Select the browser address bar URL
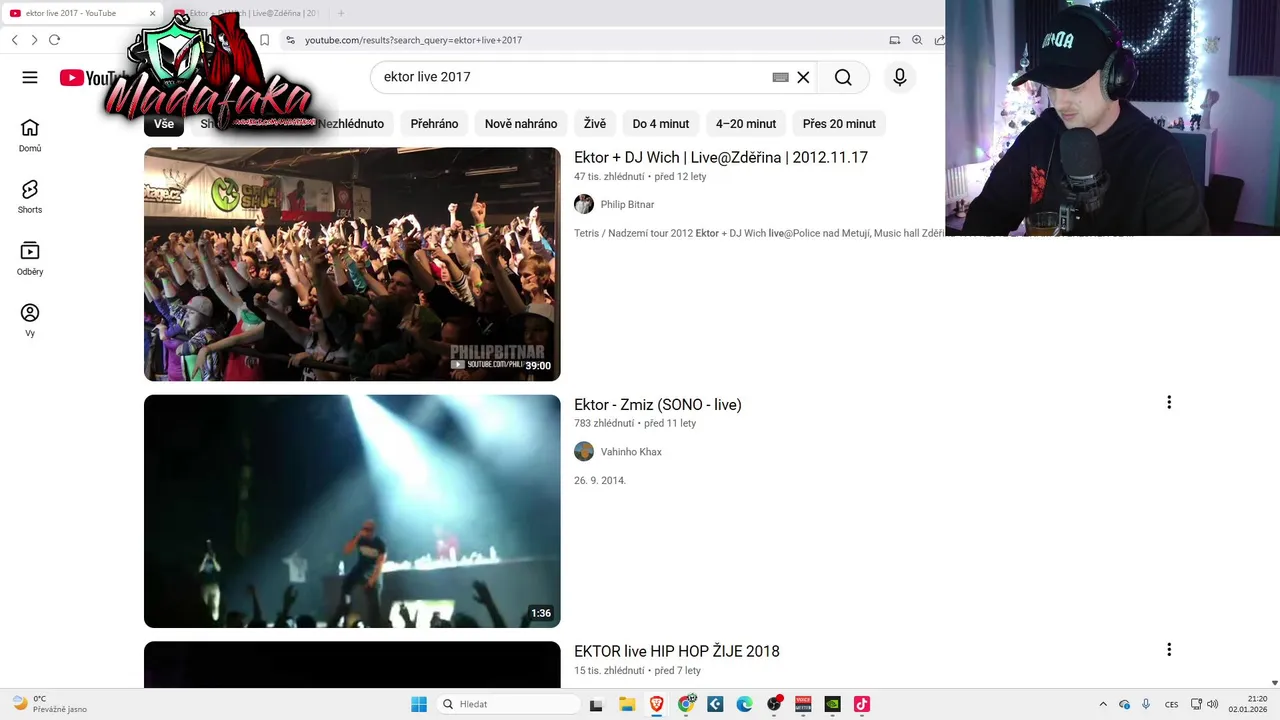Screen dimensions: 1280x720 [x=413, y=40]
